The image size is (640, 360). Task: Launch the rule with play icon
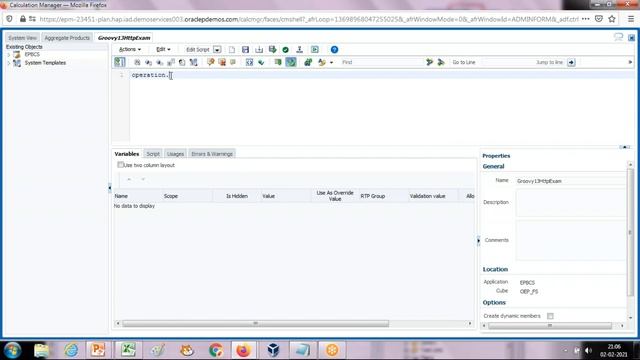coord(315,50)
